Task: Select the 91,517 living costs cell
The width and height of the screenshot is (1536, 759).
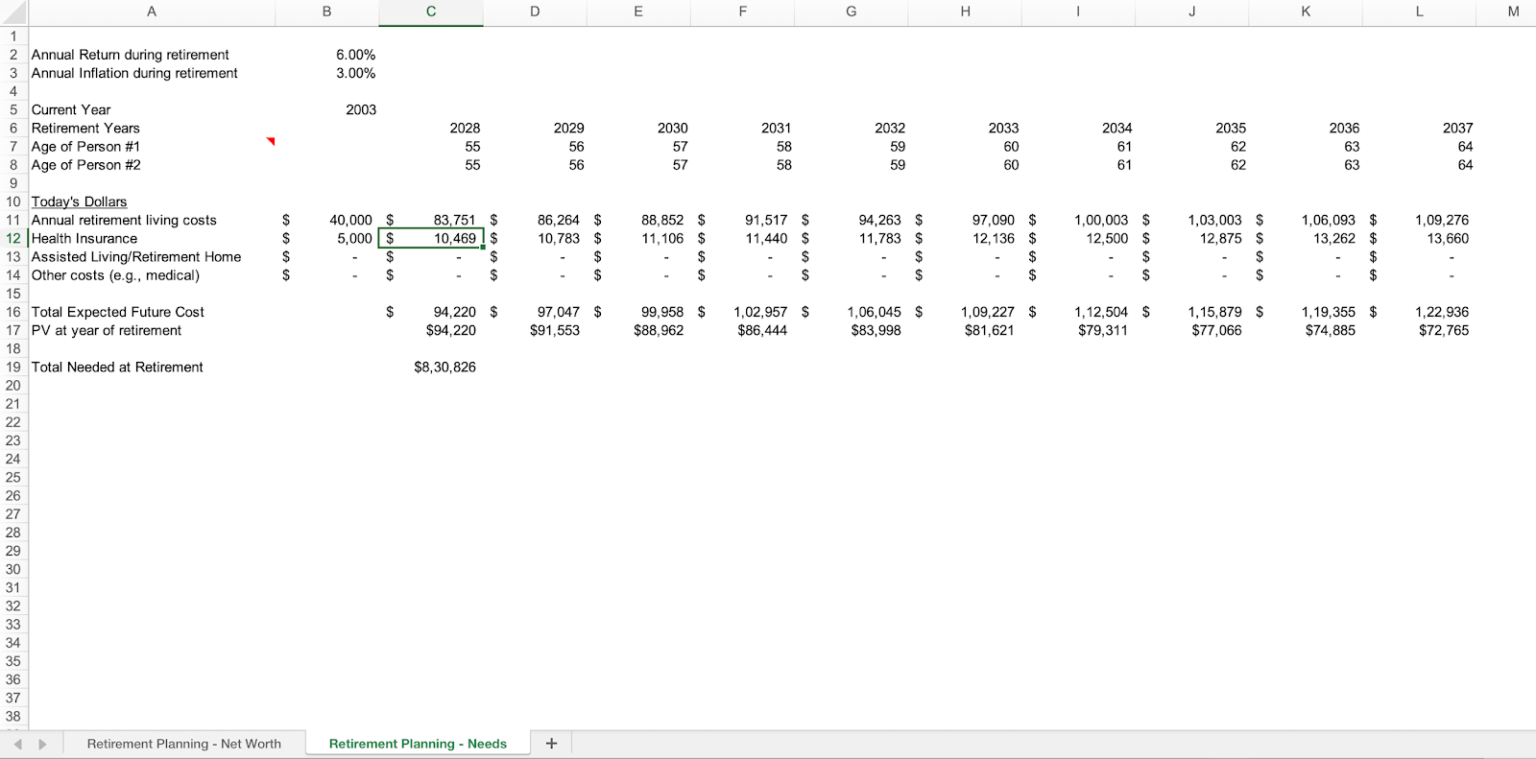Action: pyautogui.click(x=743, y=220)
